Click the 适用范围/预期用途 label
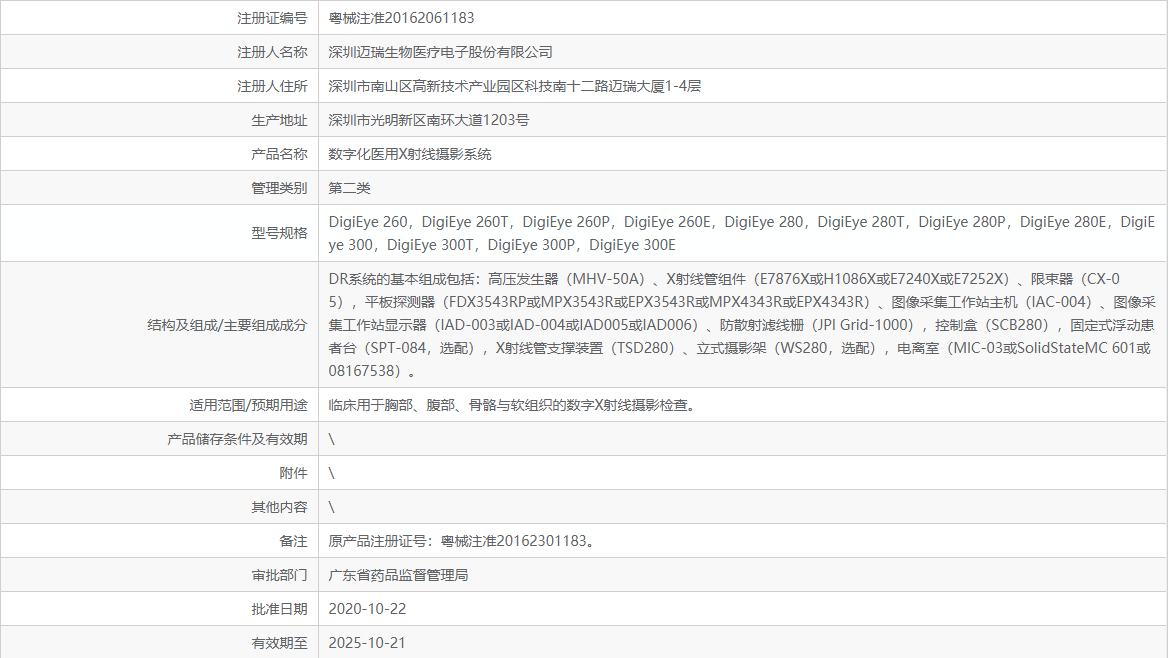This screenshot has height=658, width=1168. [x=248, y=405]
